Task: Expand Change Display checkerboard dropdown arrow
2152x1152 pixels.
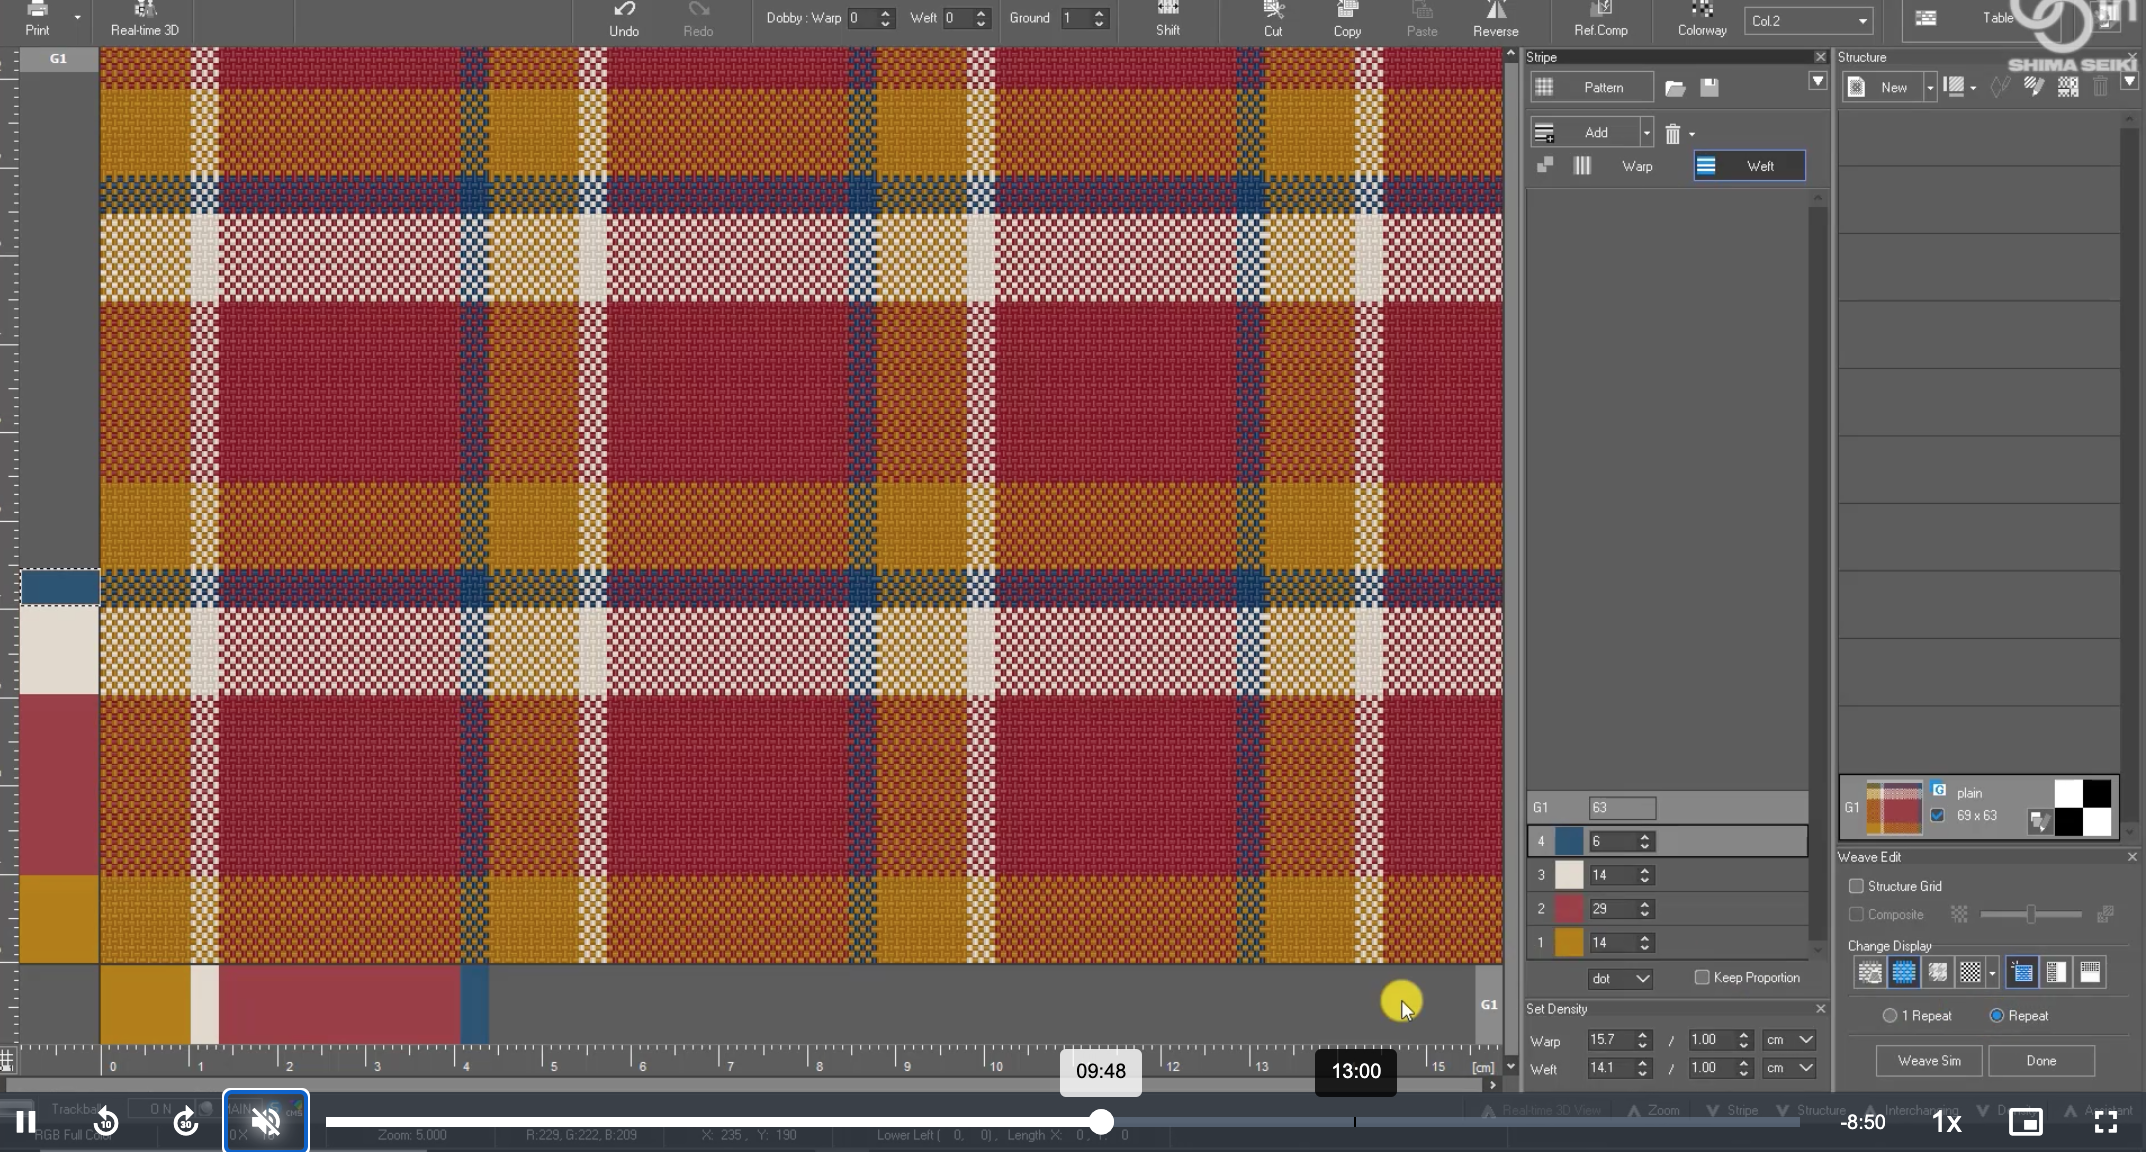Action: click(1992, 972)
